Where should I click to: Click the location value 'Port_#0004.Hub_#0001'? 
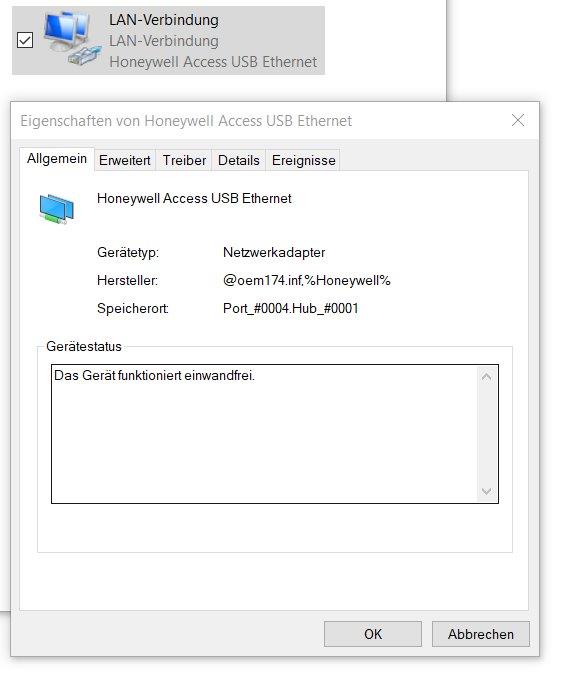pyautogui.click(x=291, y=308)
